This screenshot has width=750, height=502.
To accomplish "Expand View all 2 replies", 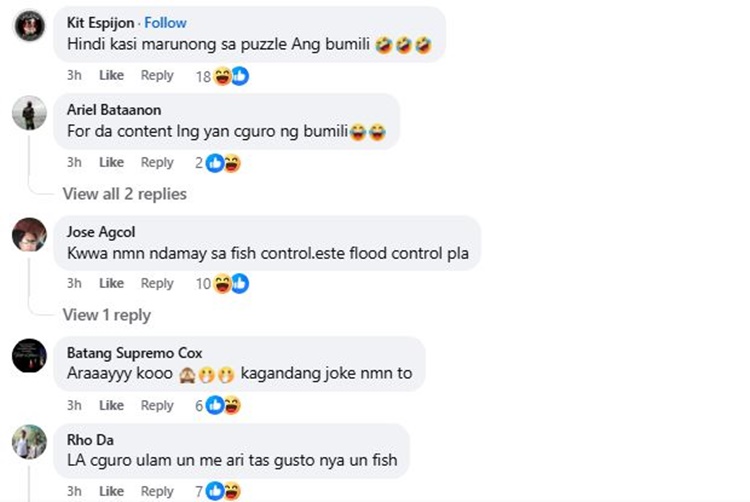I will point(124,193).
